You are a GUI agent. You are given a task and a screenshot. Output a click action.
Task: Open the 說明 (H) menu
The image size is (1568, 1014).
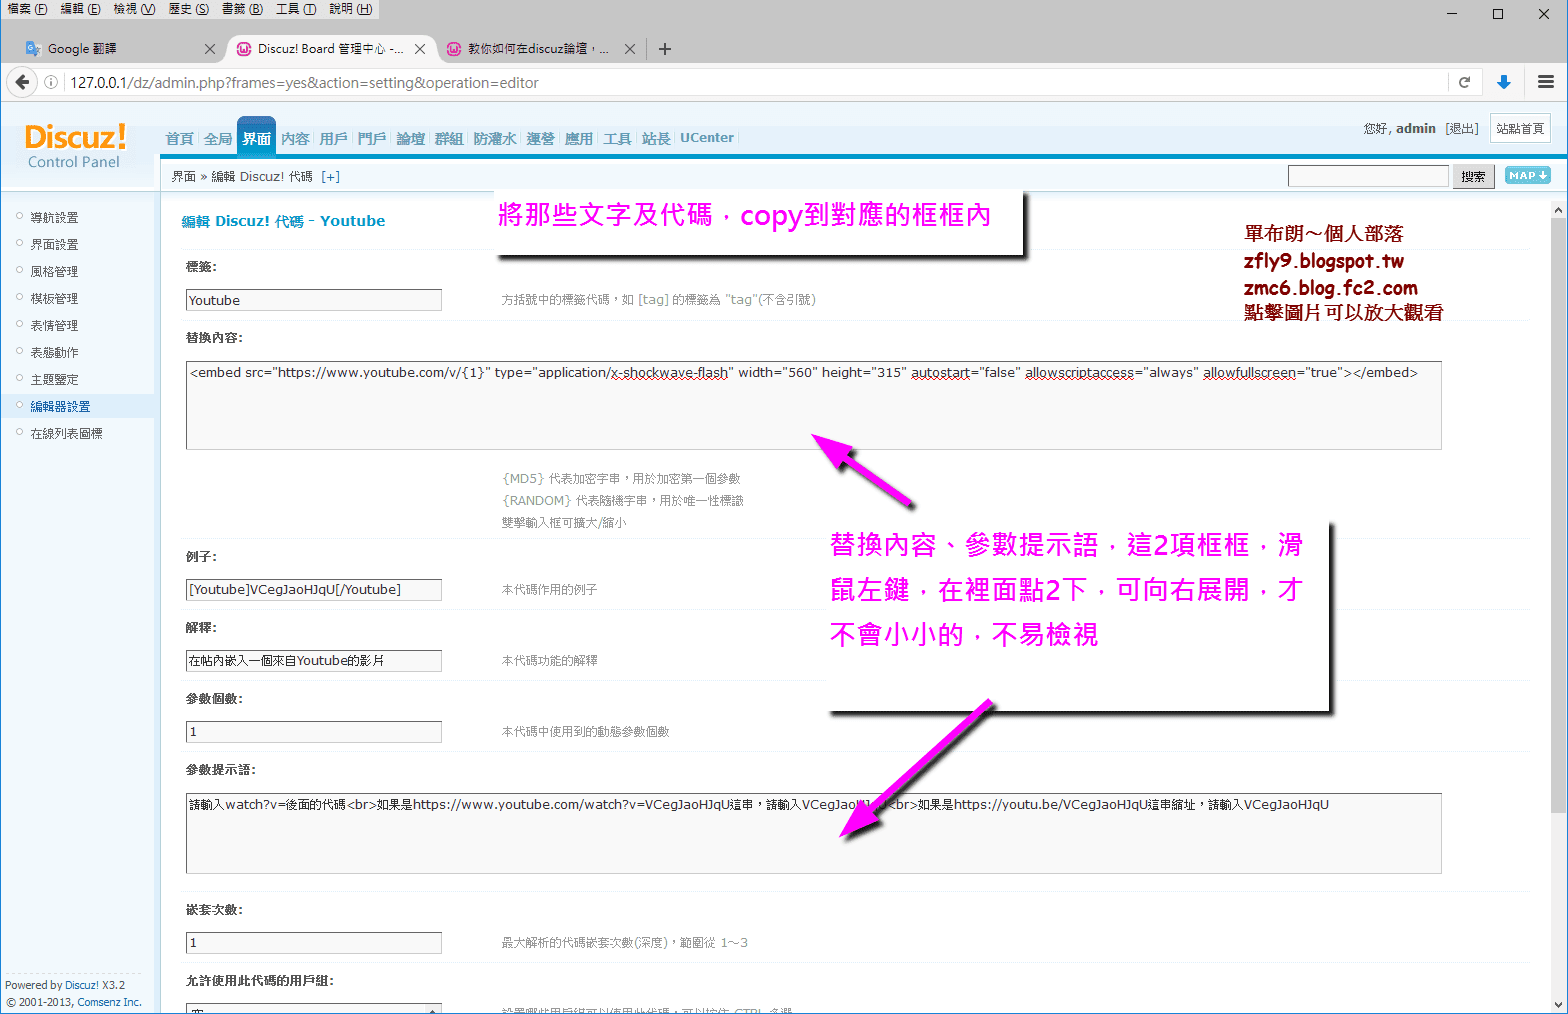(350, 9)
